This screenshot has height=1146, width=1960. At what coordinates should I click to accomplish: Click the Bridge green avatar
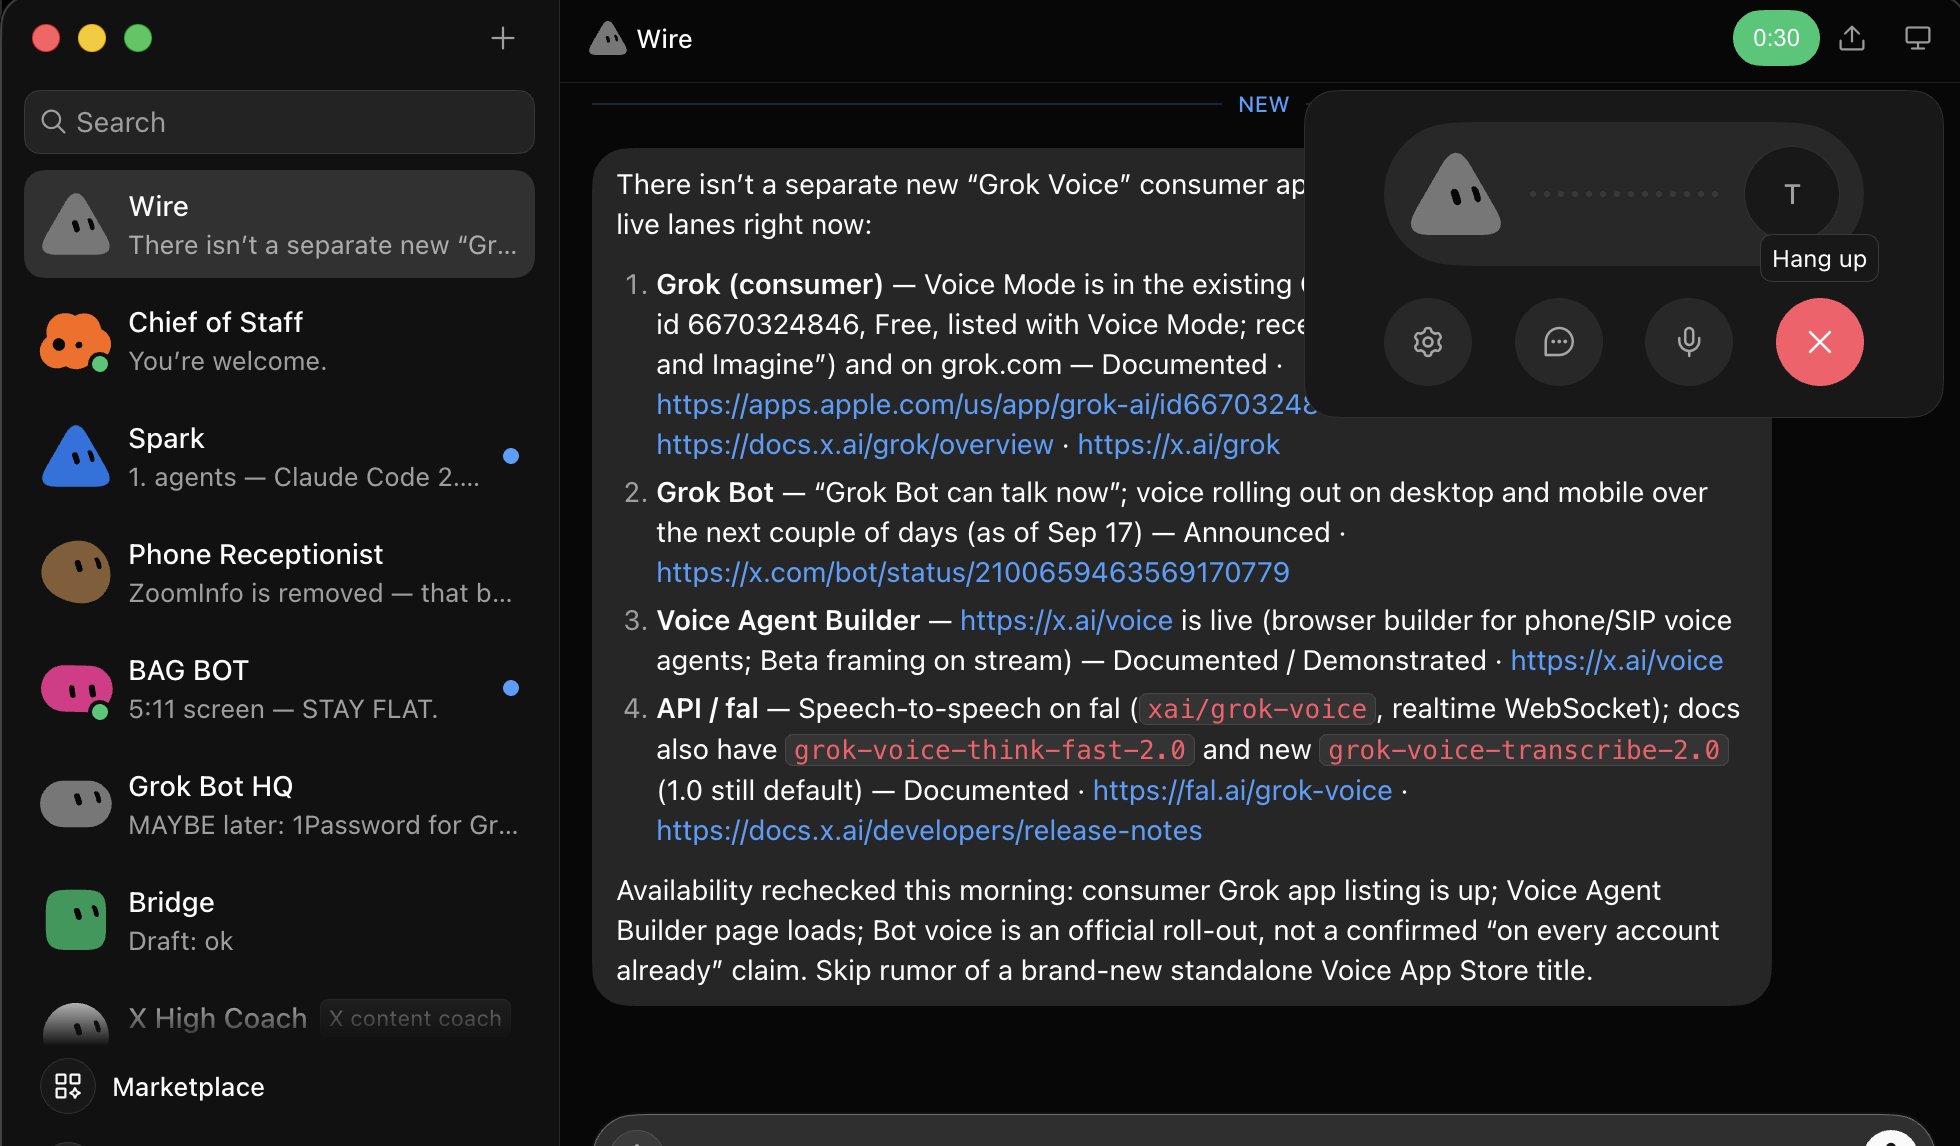coord(76,920)
